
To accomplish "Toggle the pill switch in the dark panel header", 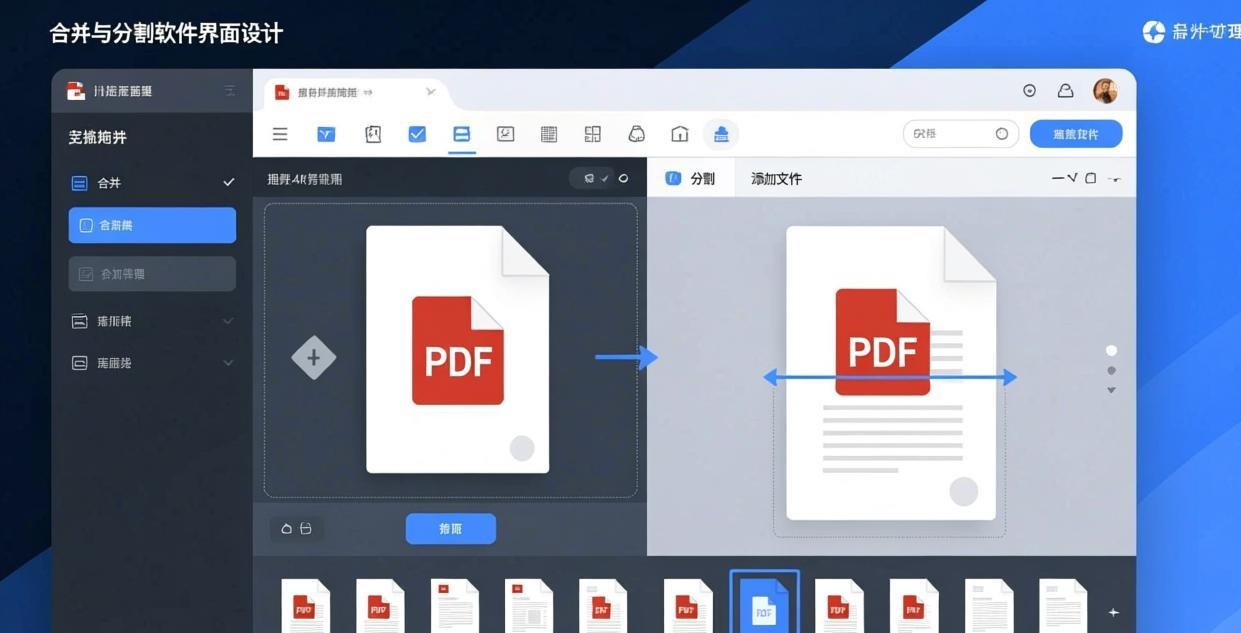I will 592,178.
